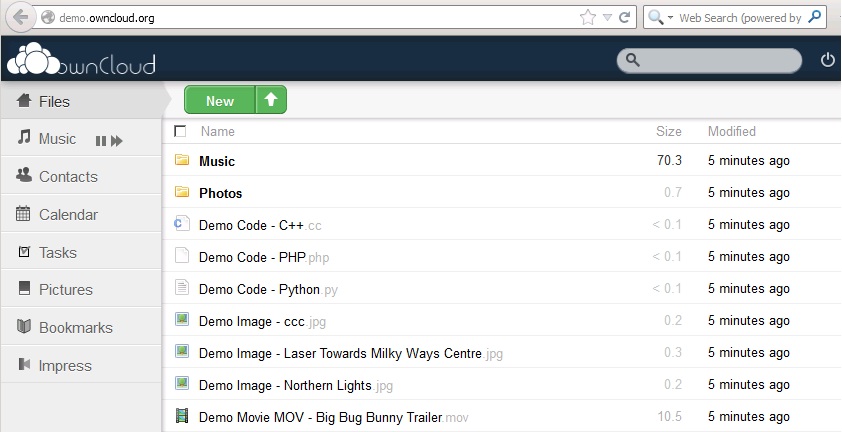The width and height of the screenshot is (842, 432).
Task: Click the 0.3 size of Laser image
Action: click(673, 352)
